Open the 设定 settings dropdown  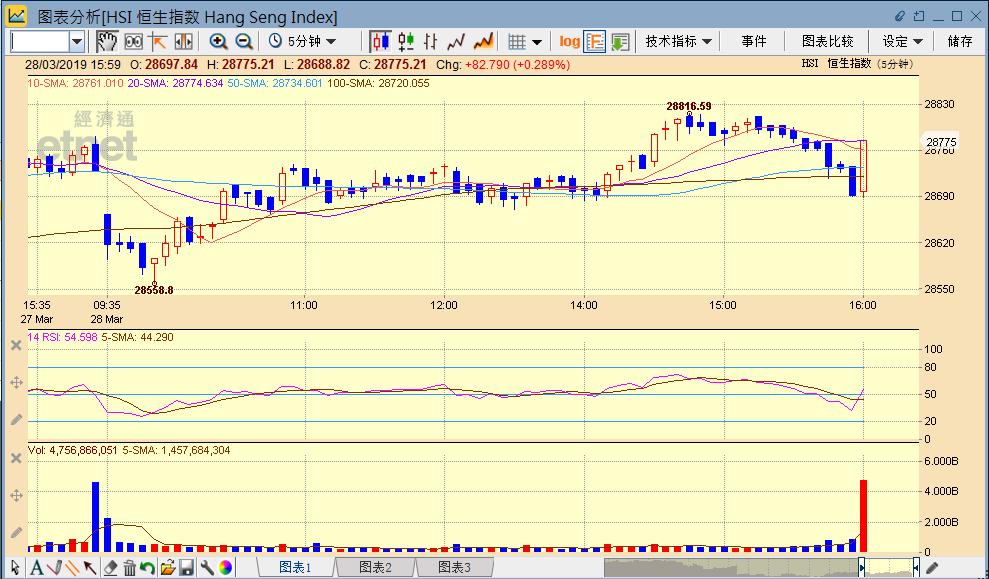(x=903, y=42)
